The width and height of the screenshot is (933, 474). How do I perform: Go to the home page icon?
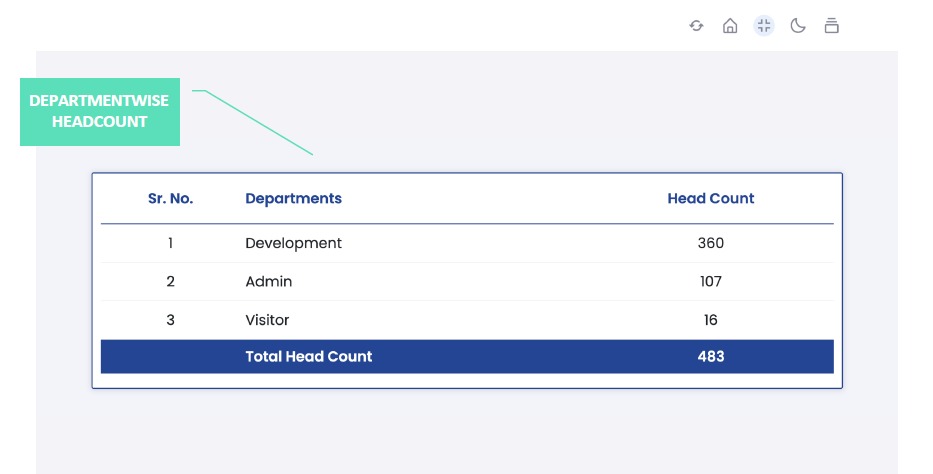coord(730,26)
